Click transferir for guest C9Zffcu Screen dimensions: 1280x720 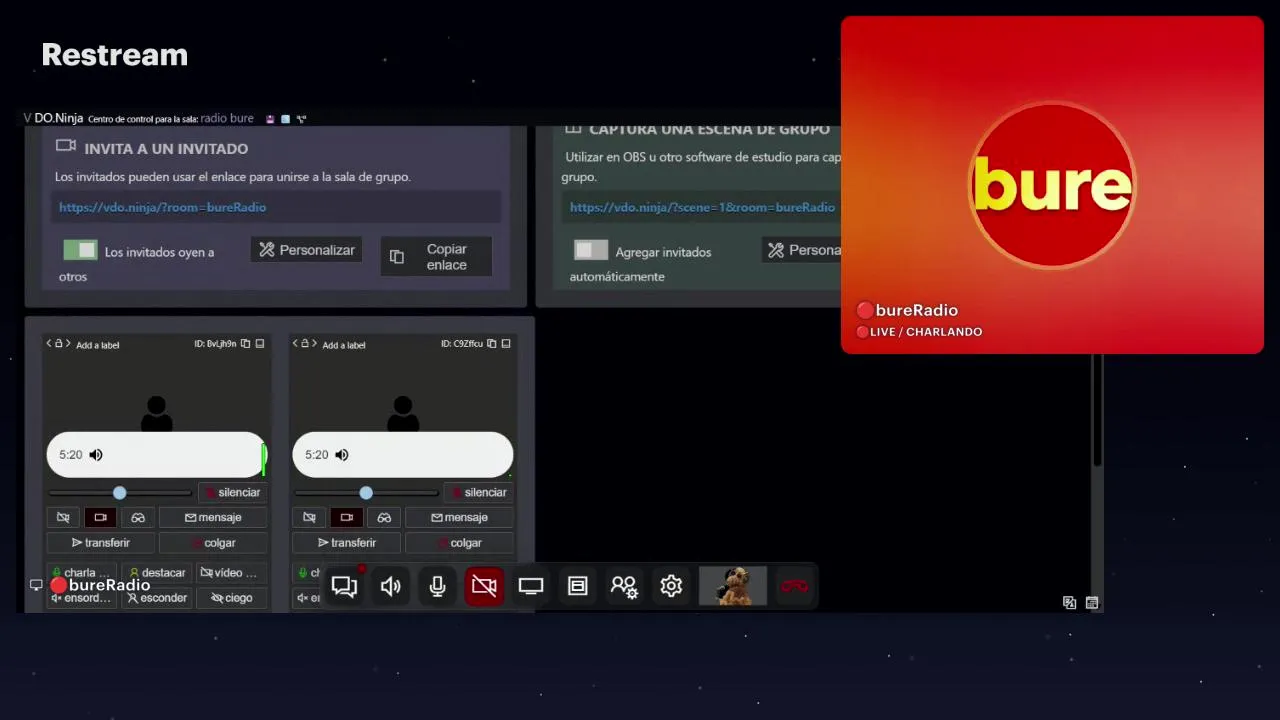click(347, 543)
